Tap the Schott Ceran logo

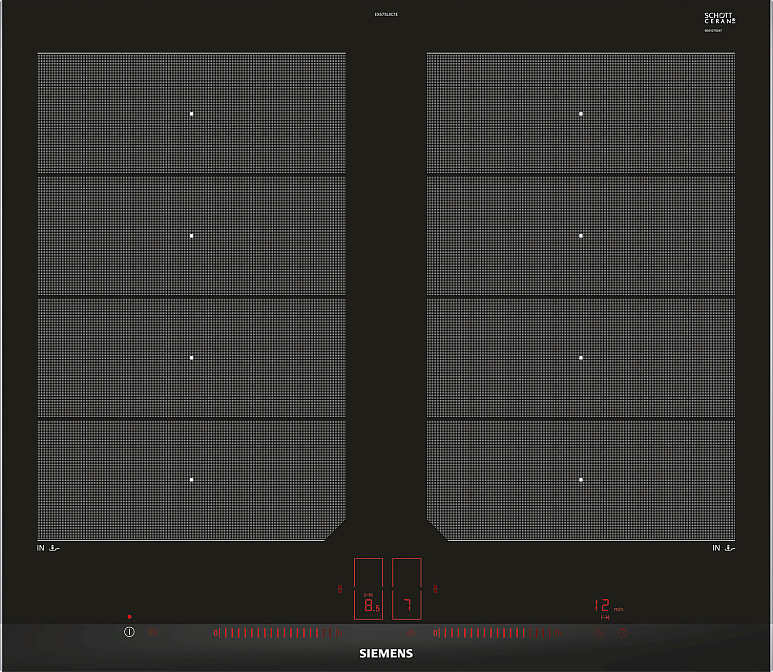tap(719, 19)
